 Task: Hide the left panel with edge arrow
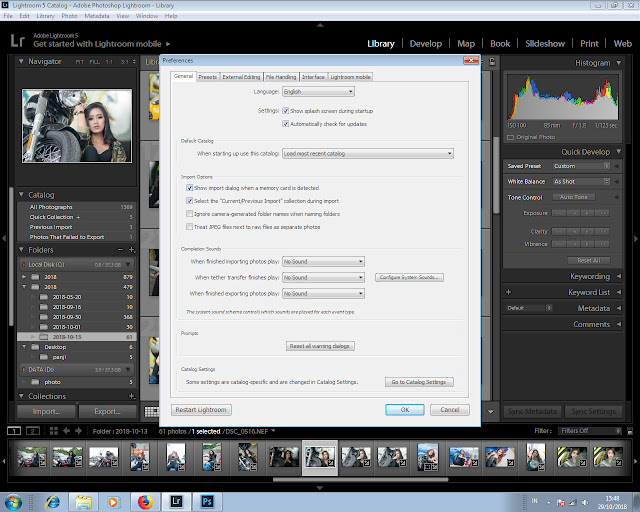point(4,238)
